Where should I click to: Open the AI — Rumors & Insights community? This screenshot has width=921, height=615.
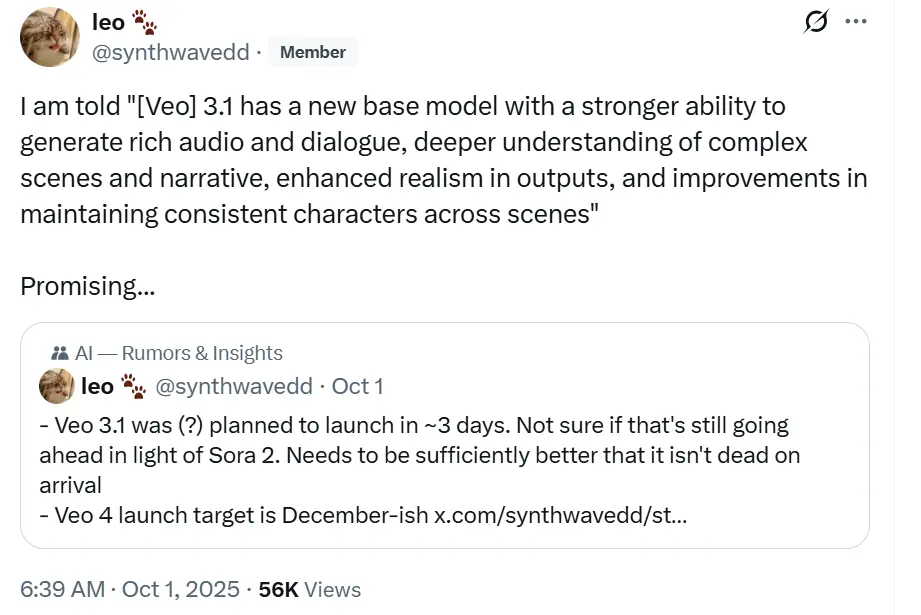(182, 352)
